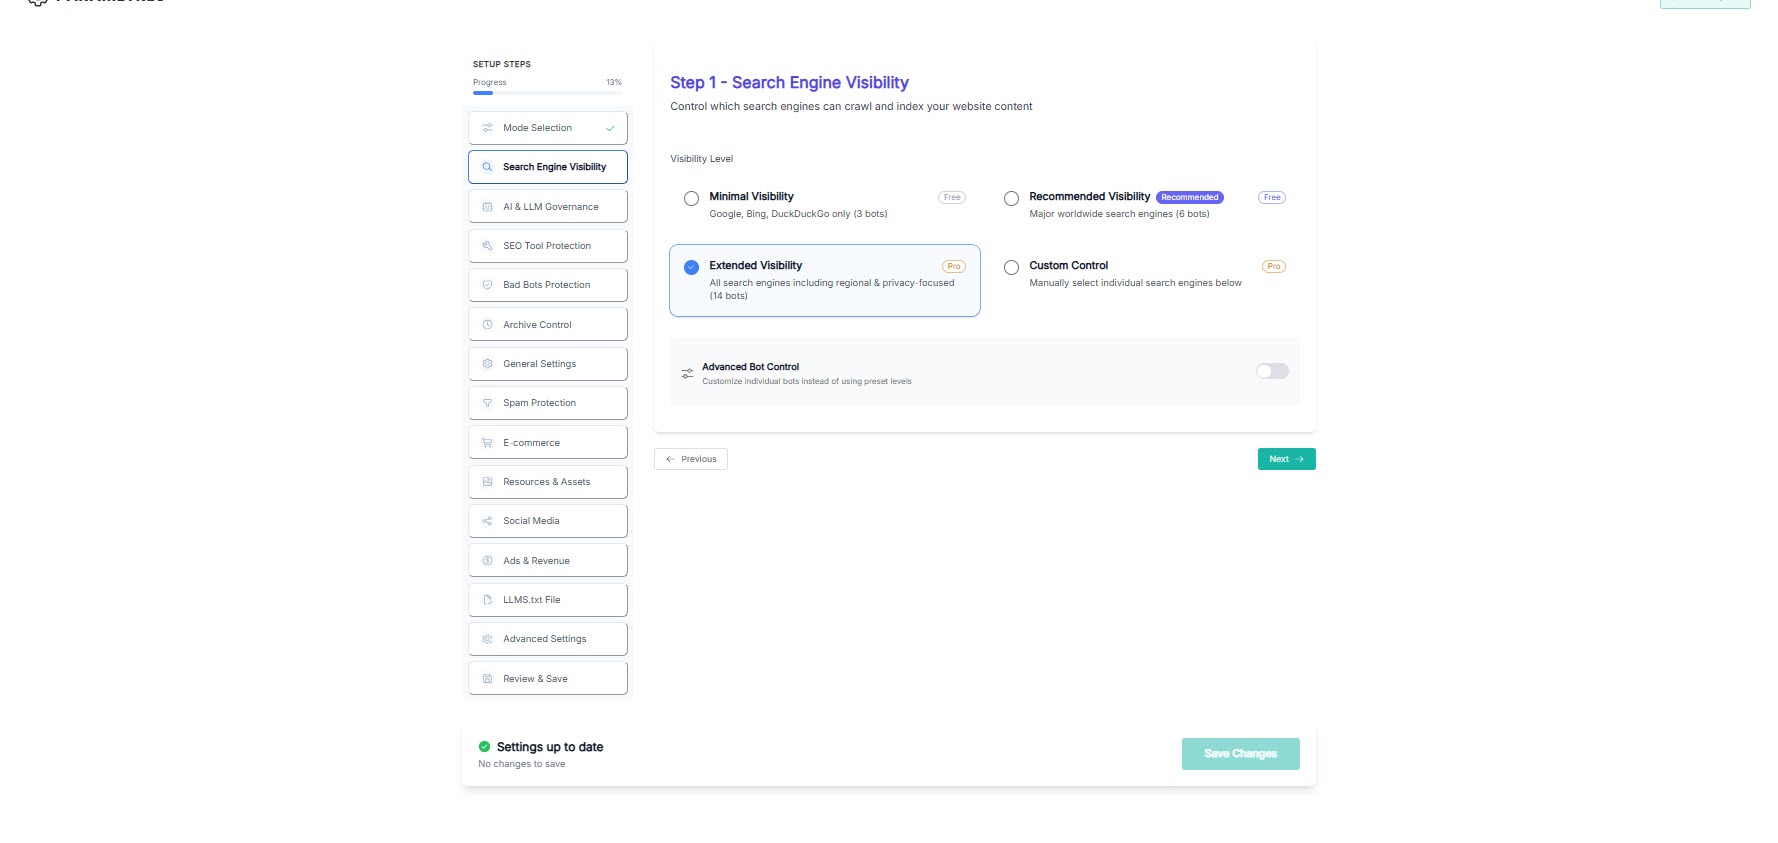The width and height of the screenshot is (1778, 843).
Task: Open the AI & LLM Governance step
Action: tap(548, 207)
